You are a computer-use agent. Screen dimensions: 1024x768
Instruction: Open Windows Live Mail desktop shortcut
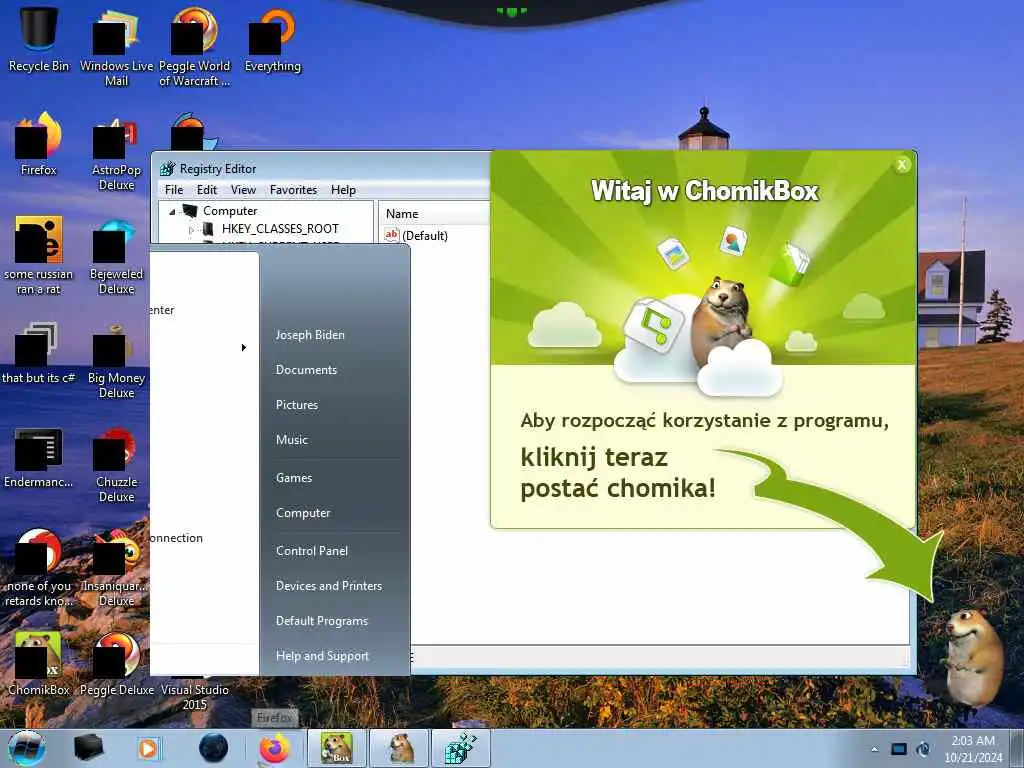tap(116, 47)
